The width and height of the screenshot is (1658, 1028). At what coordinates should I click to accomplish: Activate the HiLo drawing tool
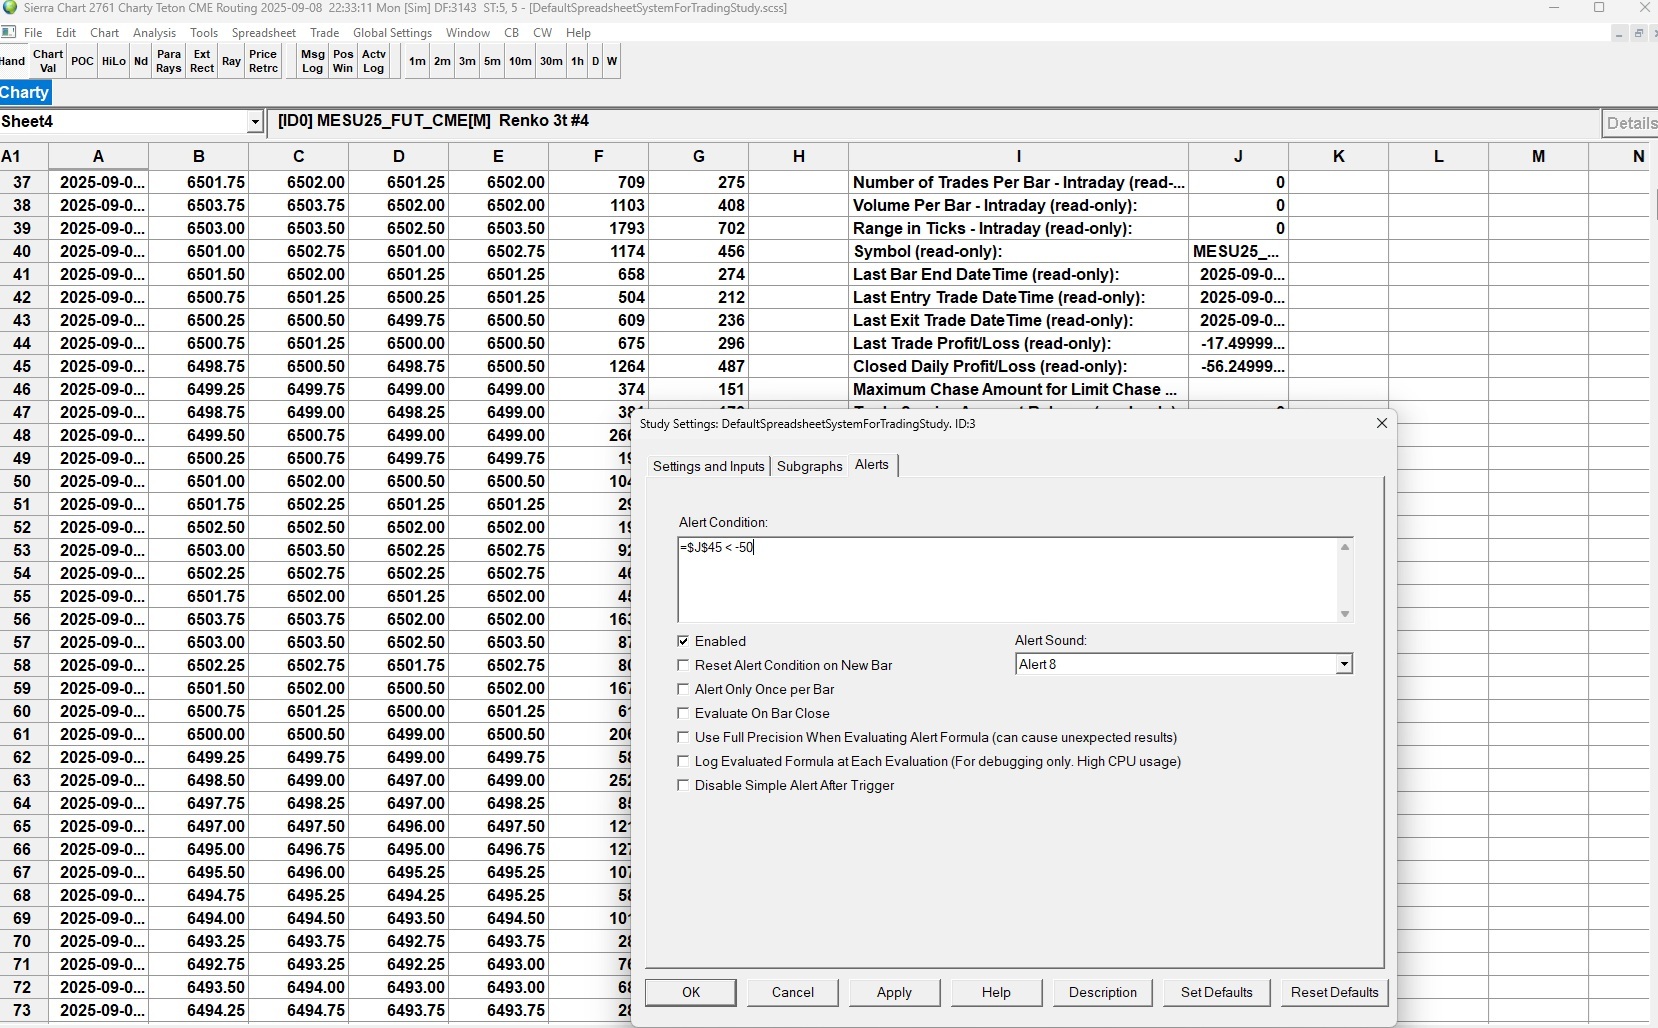pyautogui.click(x=114, y=61)
